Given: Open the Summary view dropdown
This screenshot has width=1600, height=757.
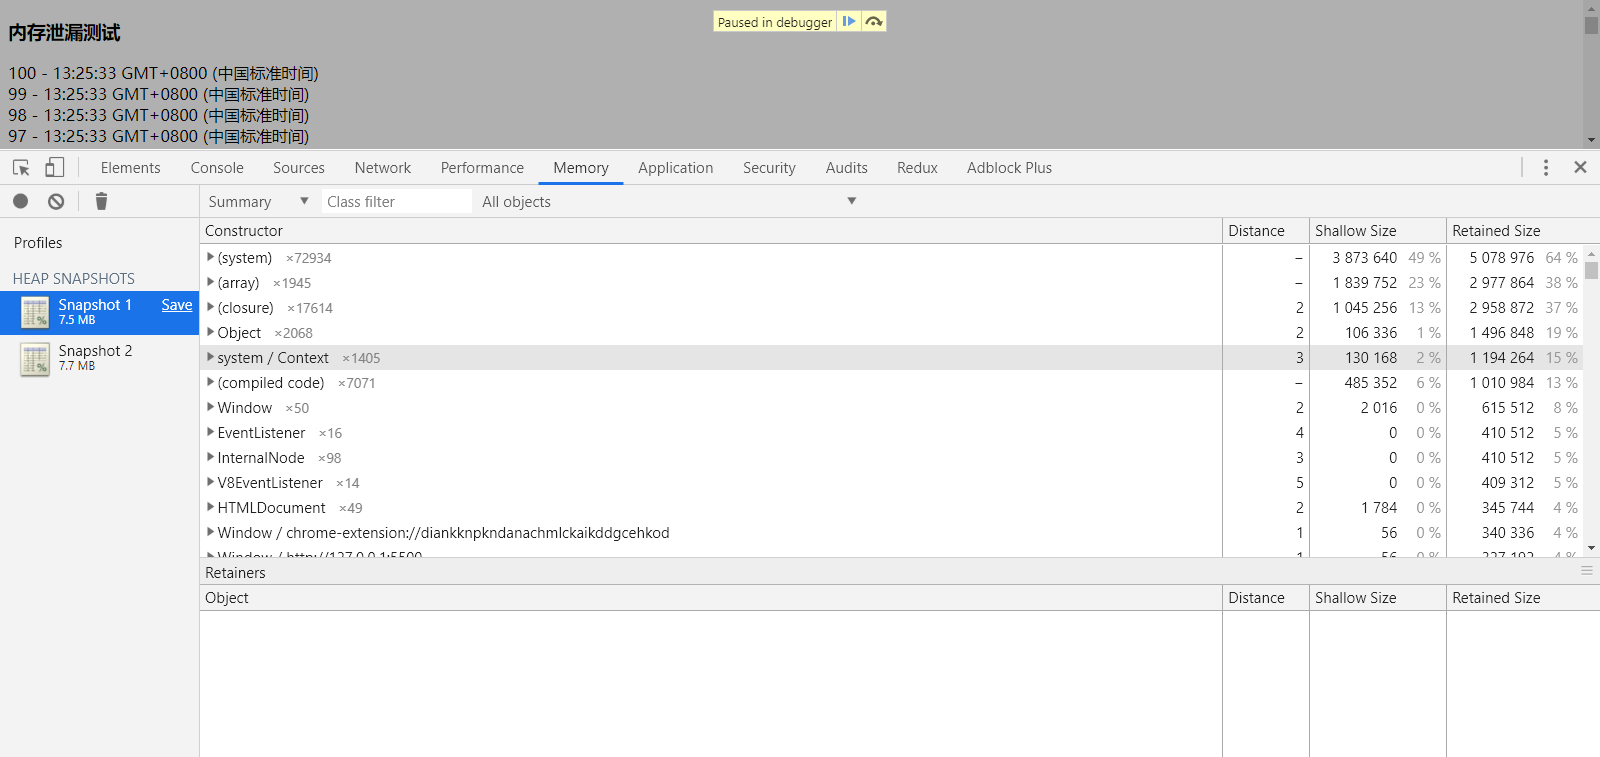Looking at the screenshot, I should pos(258,201).
